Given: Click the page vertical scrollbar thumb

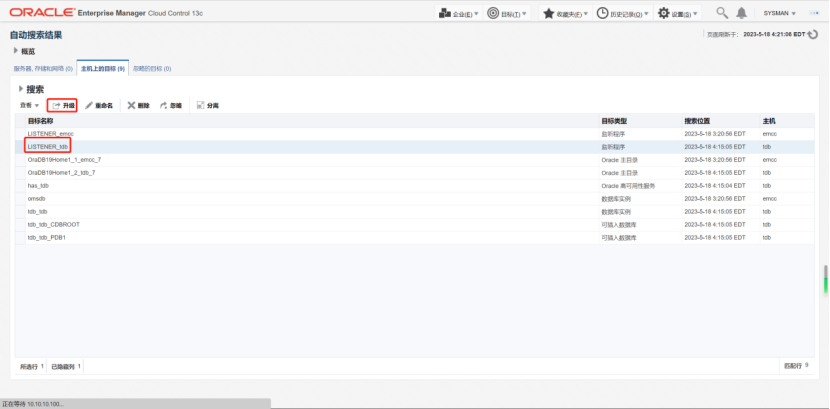Looking at the screenshot, I should click(x=825, y=279).
